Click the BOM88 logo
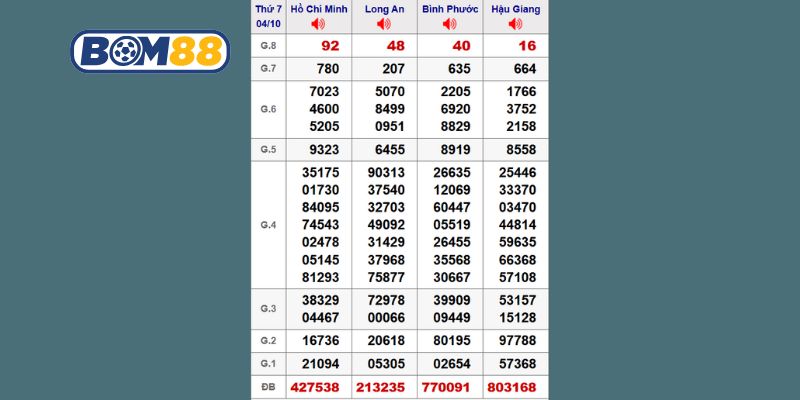 point(150,50)
